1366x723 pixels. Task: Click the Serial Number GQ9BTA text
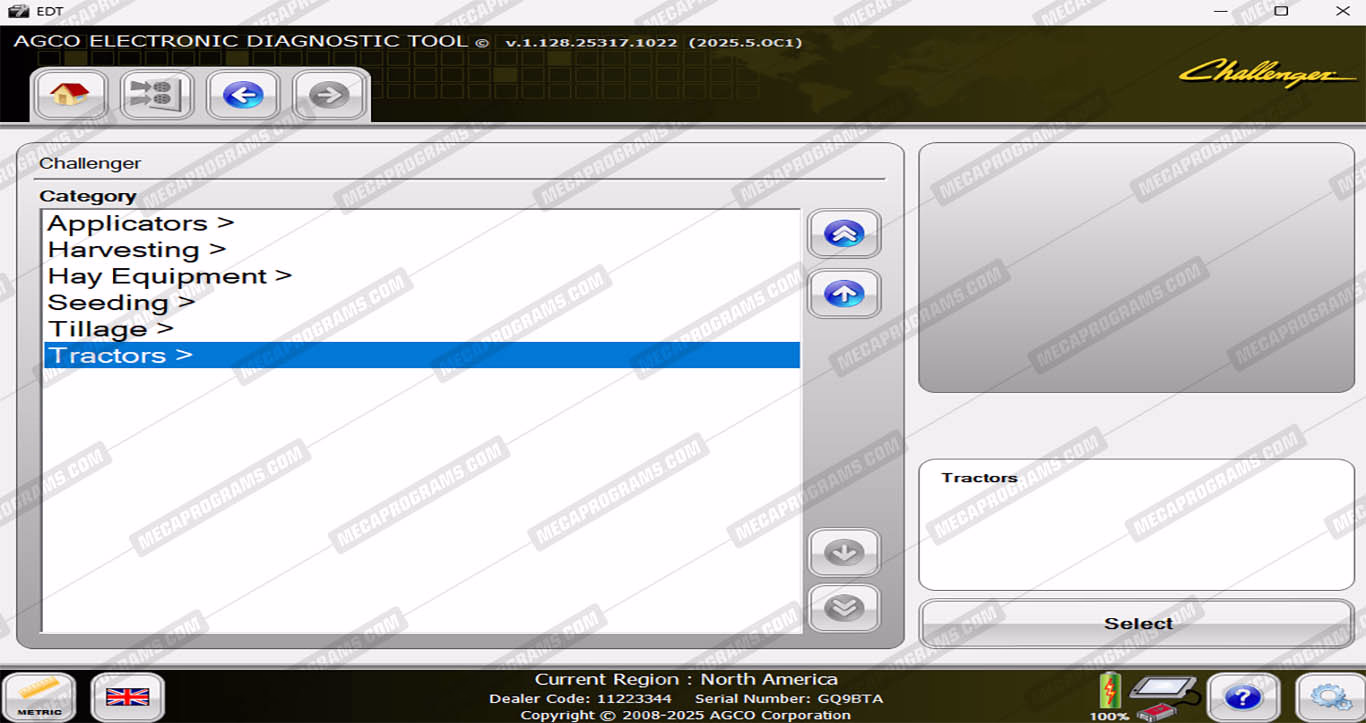[789, 699]
